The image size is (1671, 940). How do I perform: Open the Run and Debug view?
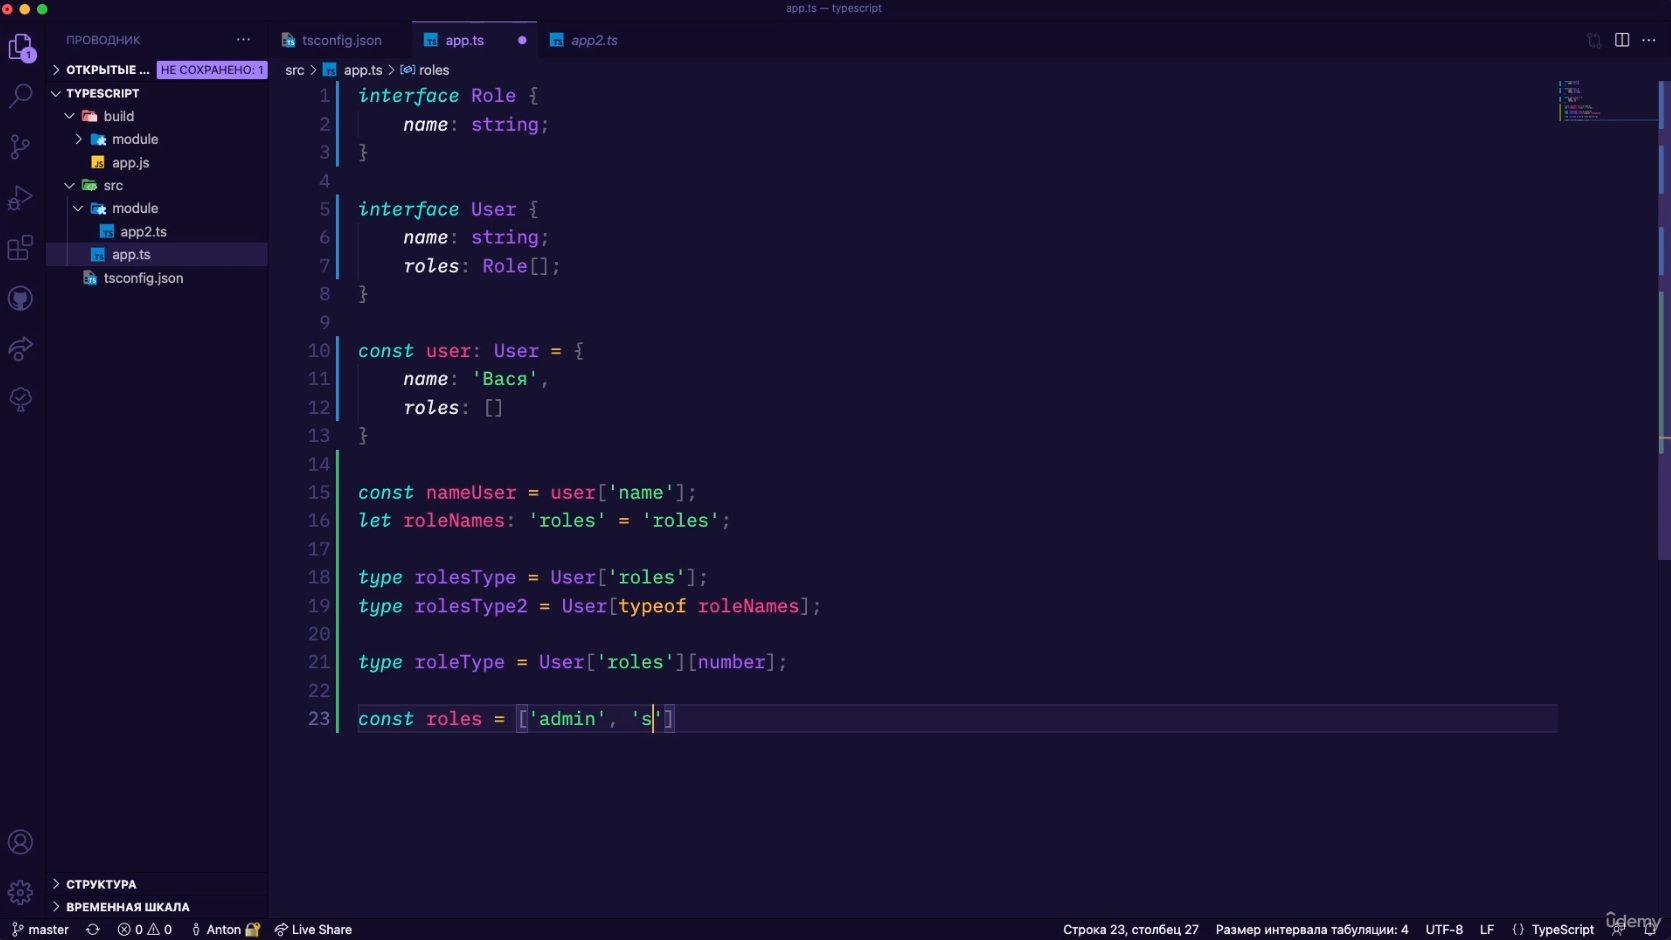point(21,198)
